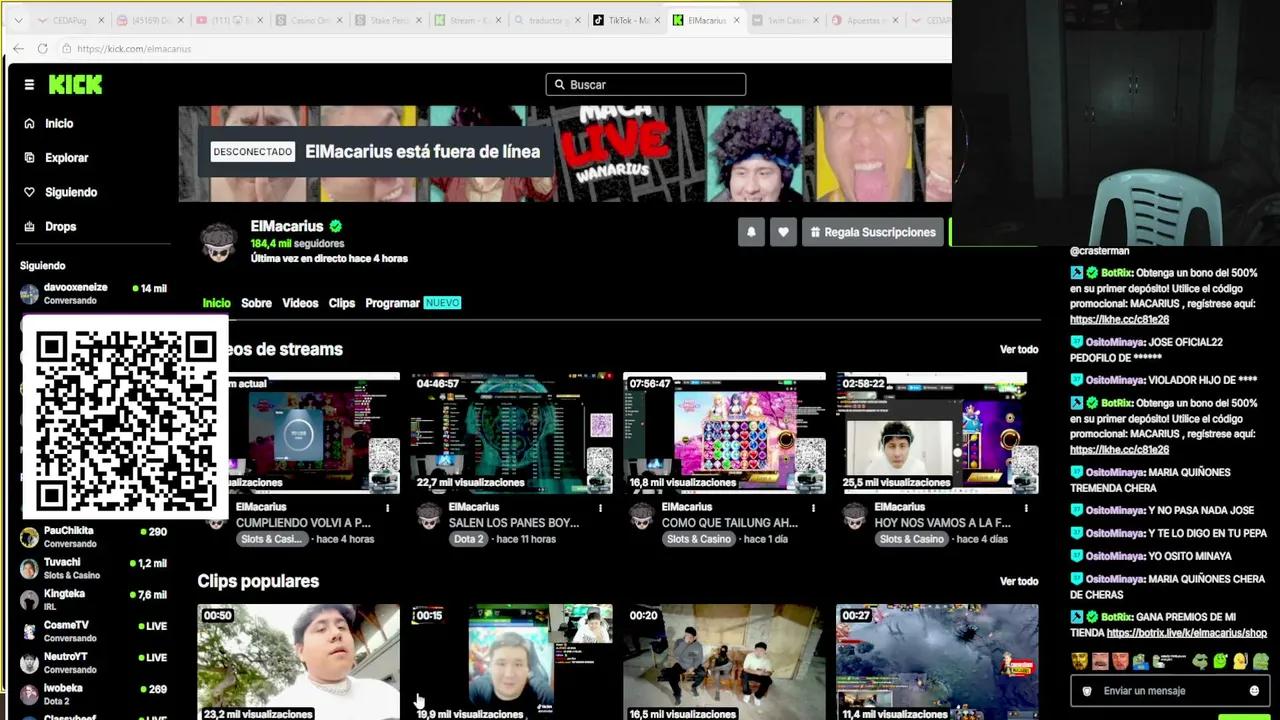Open the ElMacarius channel avatar
This screenshot has height=720, width=1280.
coord(219,243)
